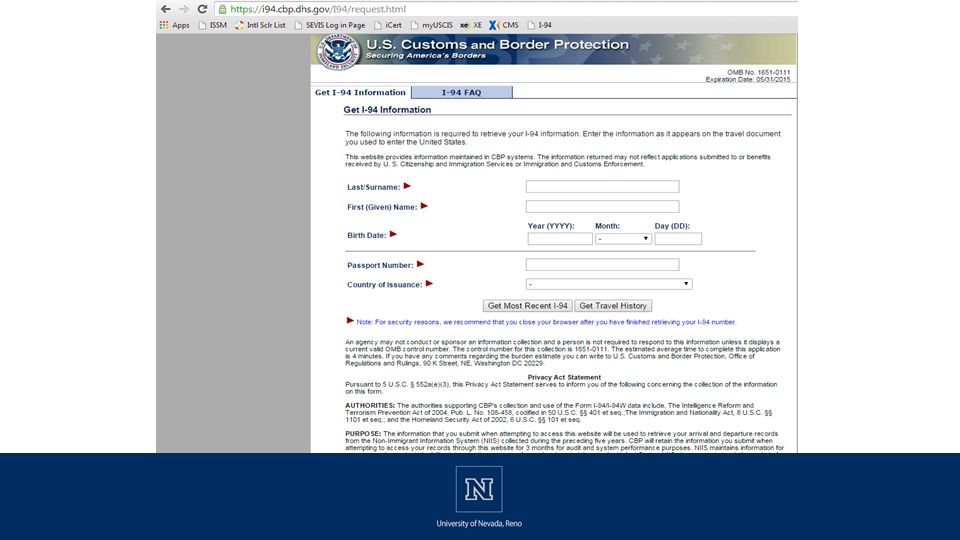960x540 pixels.
Task: Open the Country of Issuance dropdown
Action: click(x=609, y=284)
